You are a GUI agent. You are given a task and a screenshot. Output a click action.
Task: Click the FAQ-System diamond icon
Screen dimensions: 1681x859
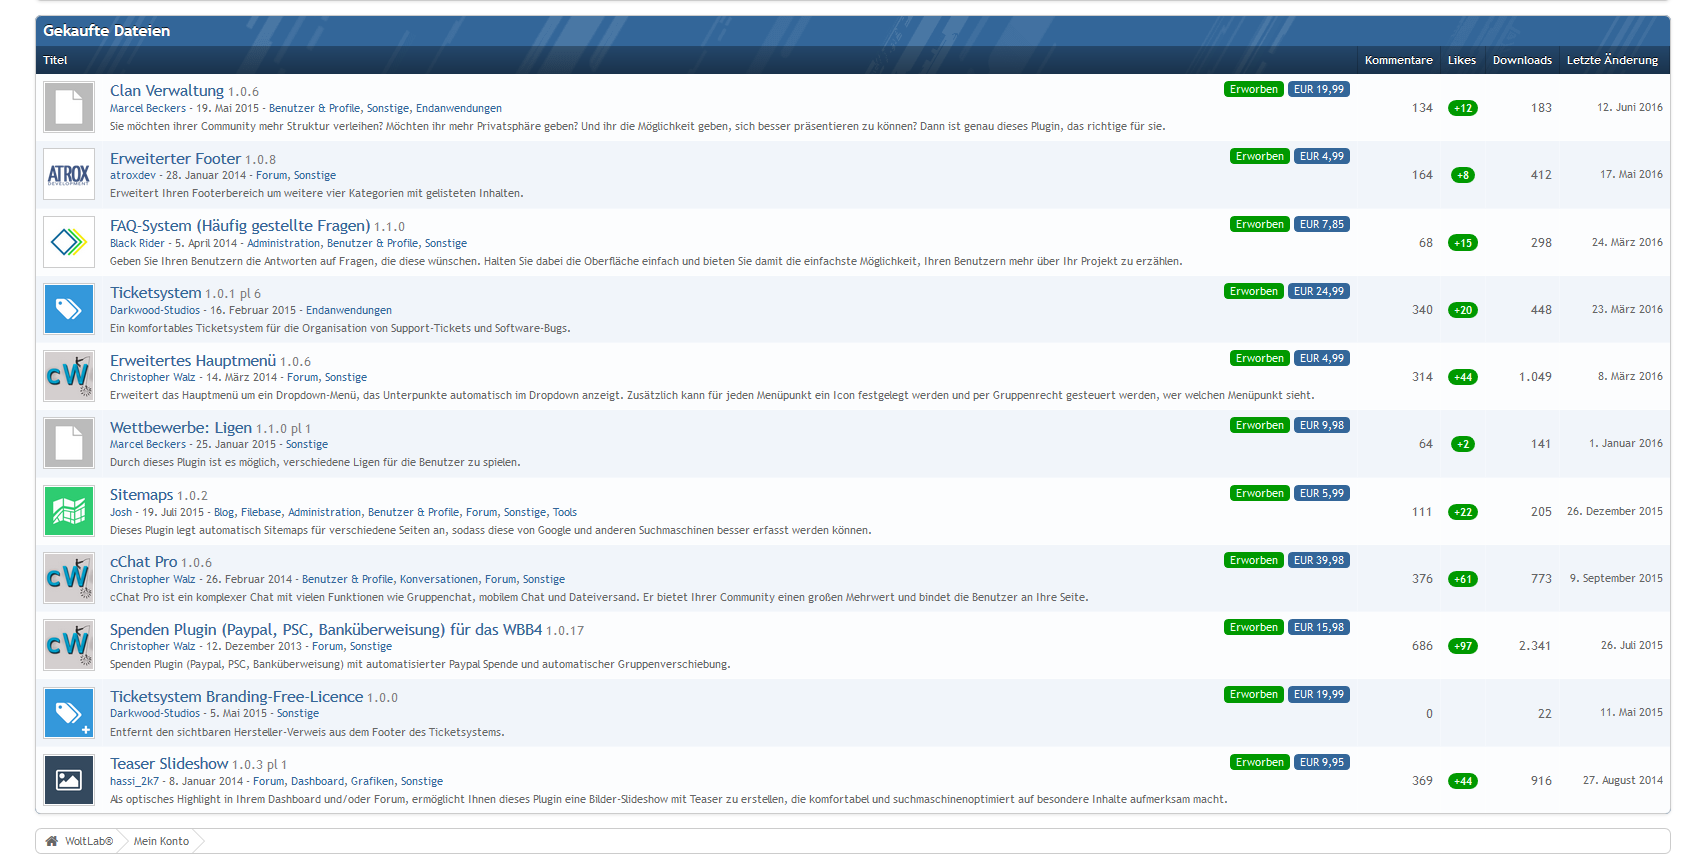coord(69,242)
